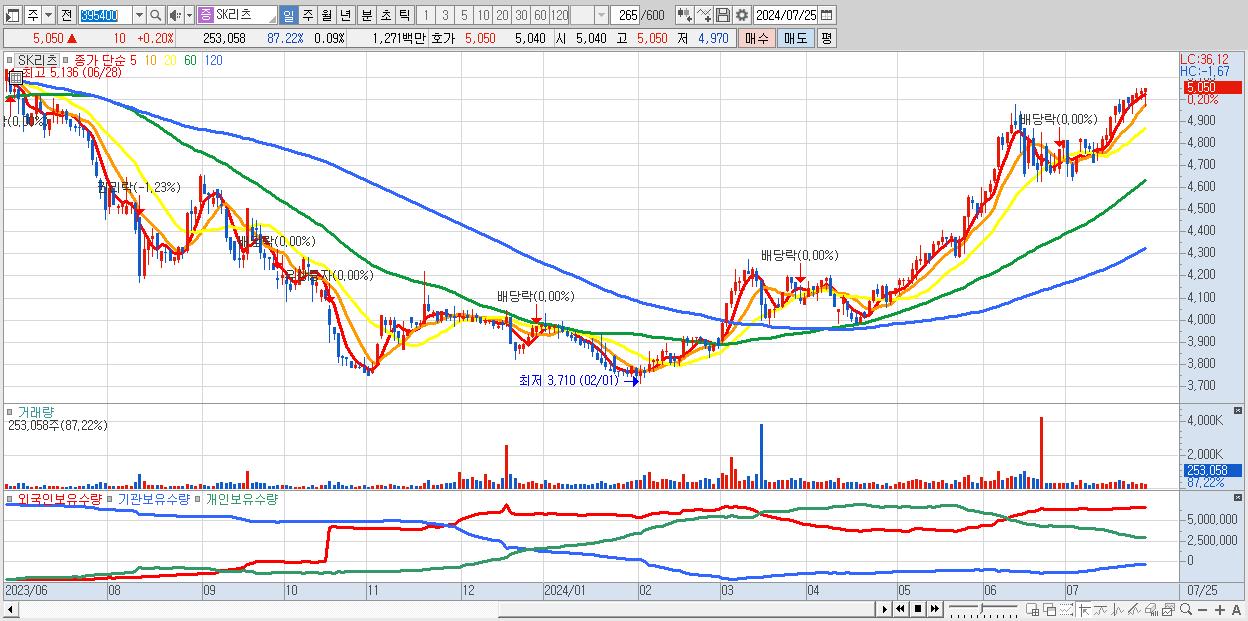The image size is (1248, 621).
Task: Open the empty interval combo box dropdown
Action: pyautogui.click(x=600, y=16)
